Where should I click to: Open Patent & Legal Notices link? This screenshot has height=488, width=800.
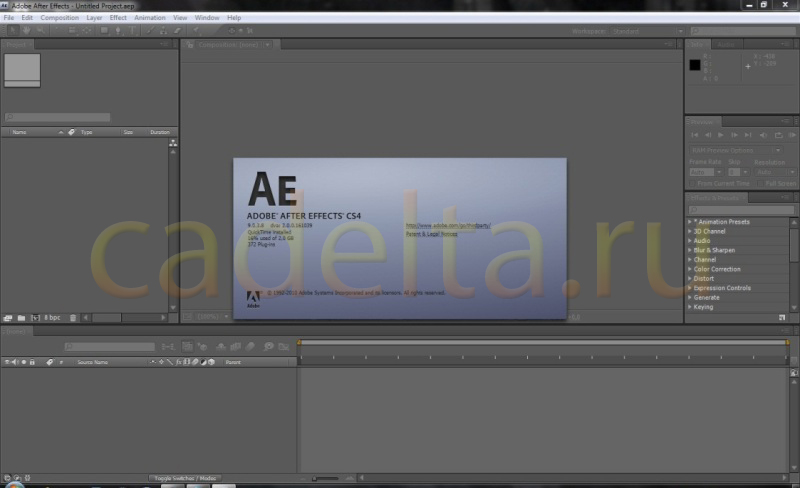click(432, 234)
